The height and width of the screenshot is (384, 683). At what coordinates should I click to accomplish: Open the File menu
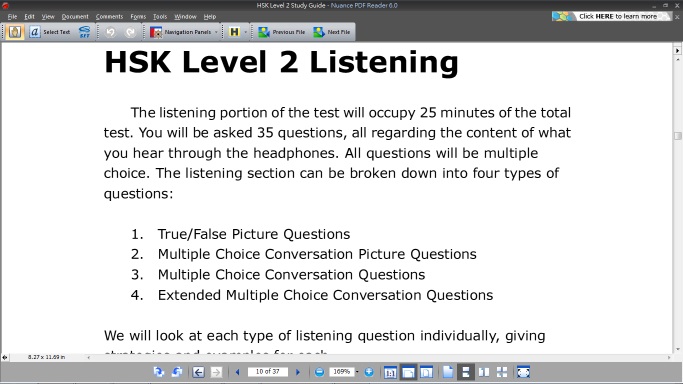coord(12,17)
